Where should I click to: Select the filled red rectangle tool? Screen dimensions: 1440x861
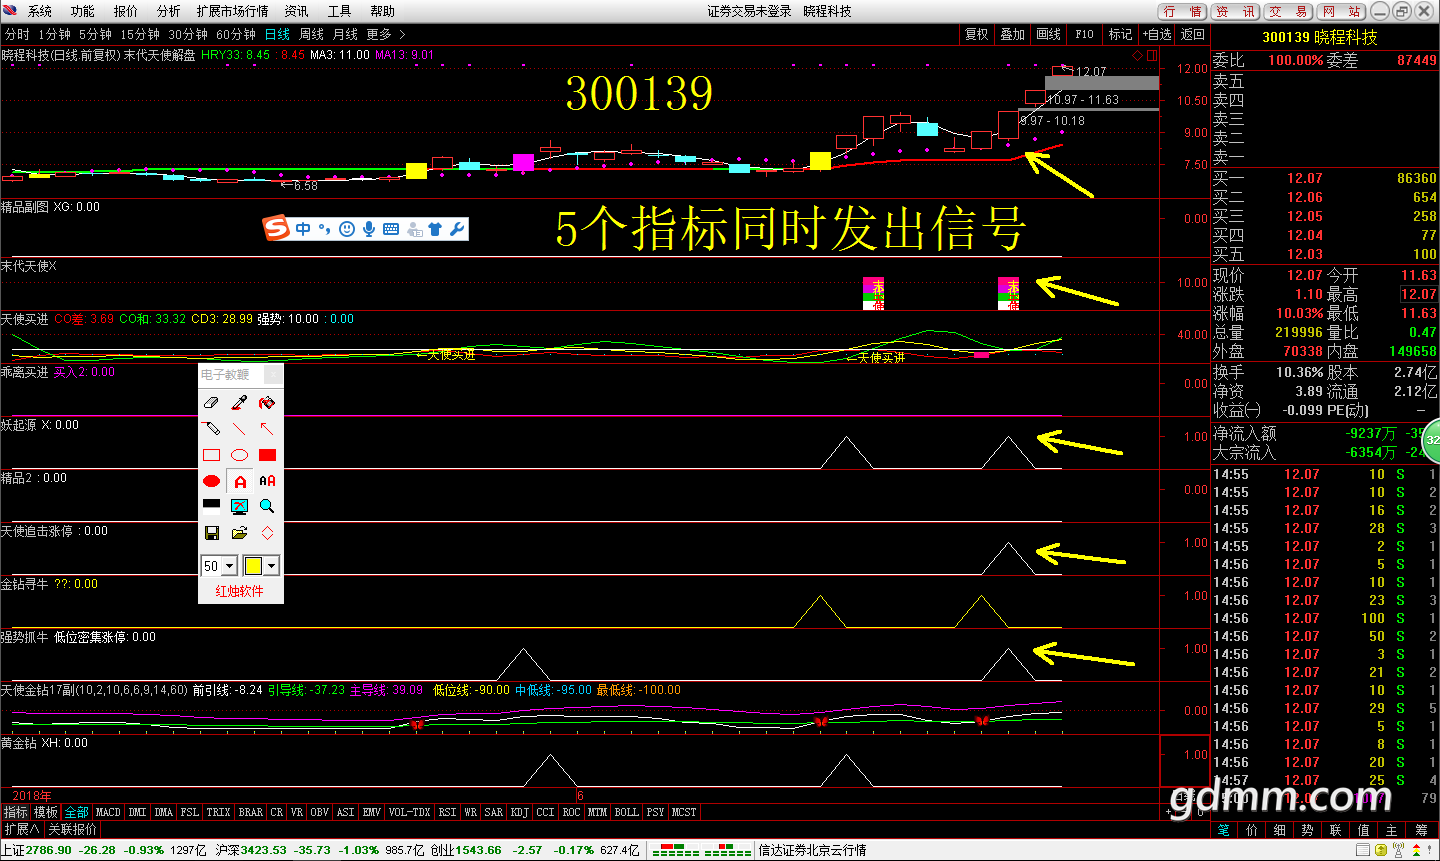[267, 455]
